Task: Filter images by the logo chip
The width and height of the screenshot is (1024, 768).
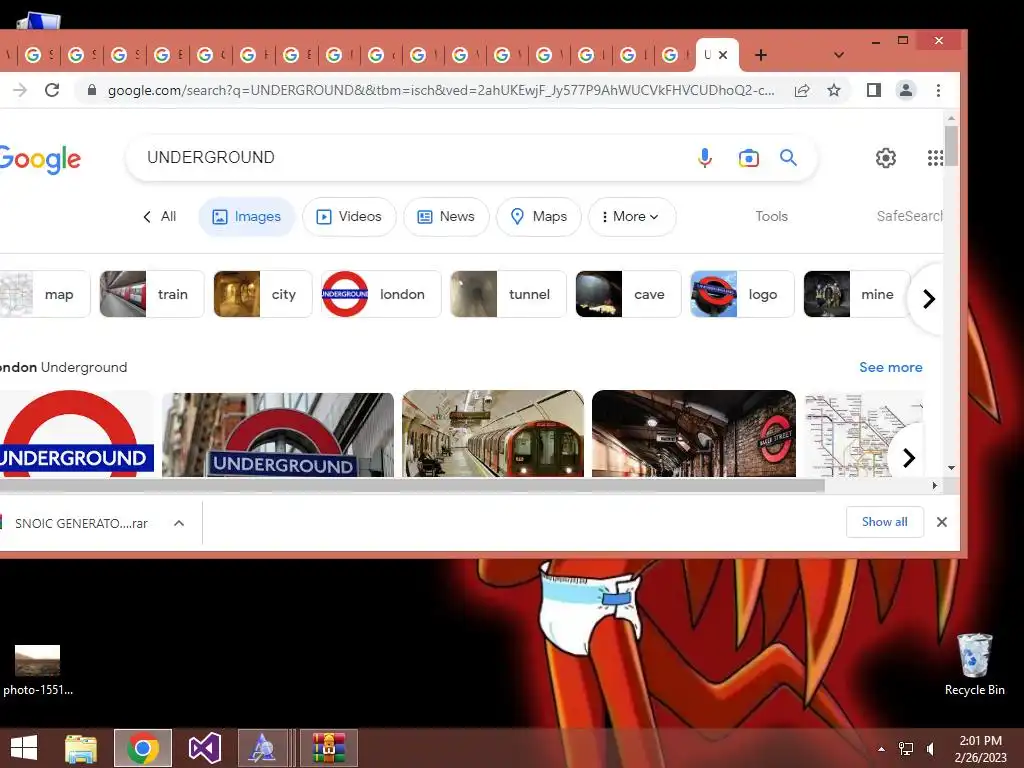Action: [743, 294]
